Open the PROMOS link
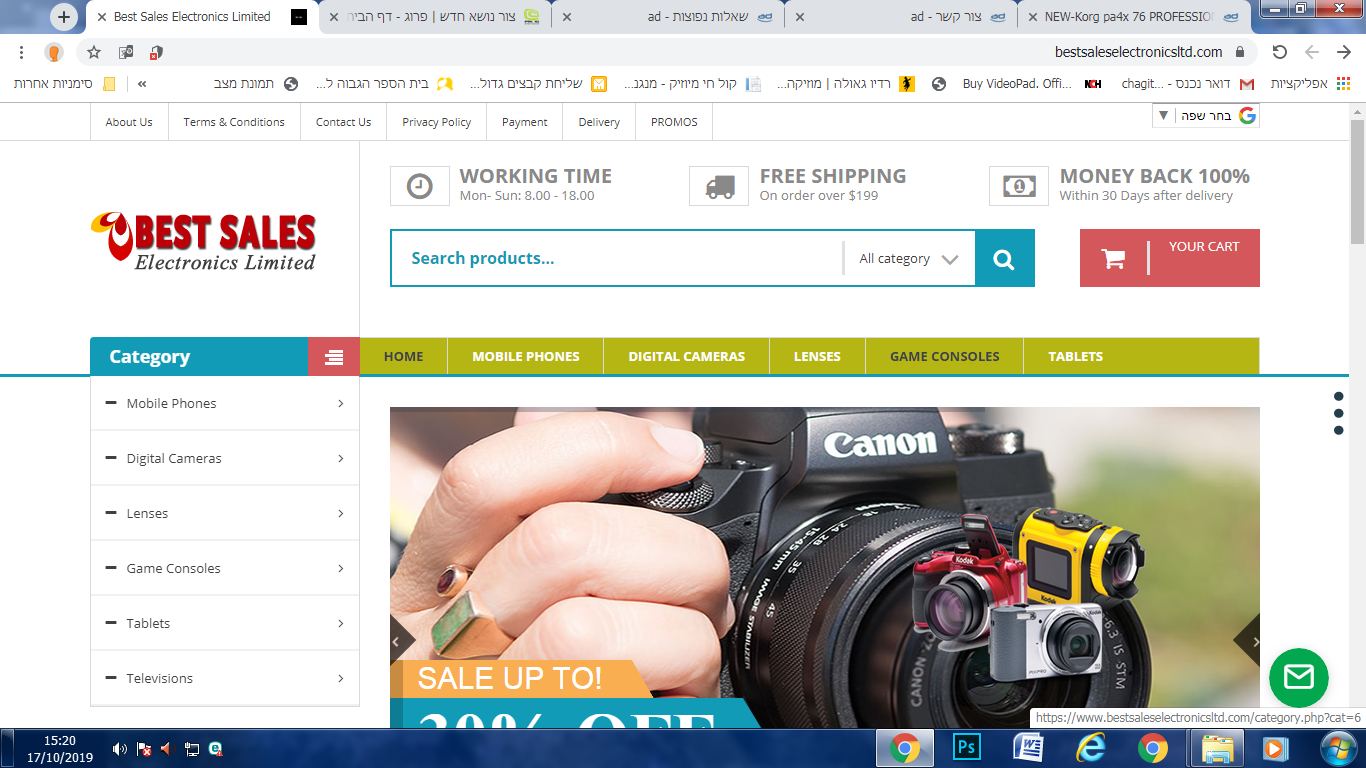This screenshot has height=768, width=1366. [x=674, y=122]
